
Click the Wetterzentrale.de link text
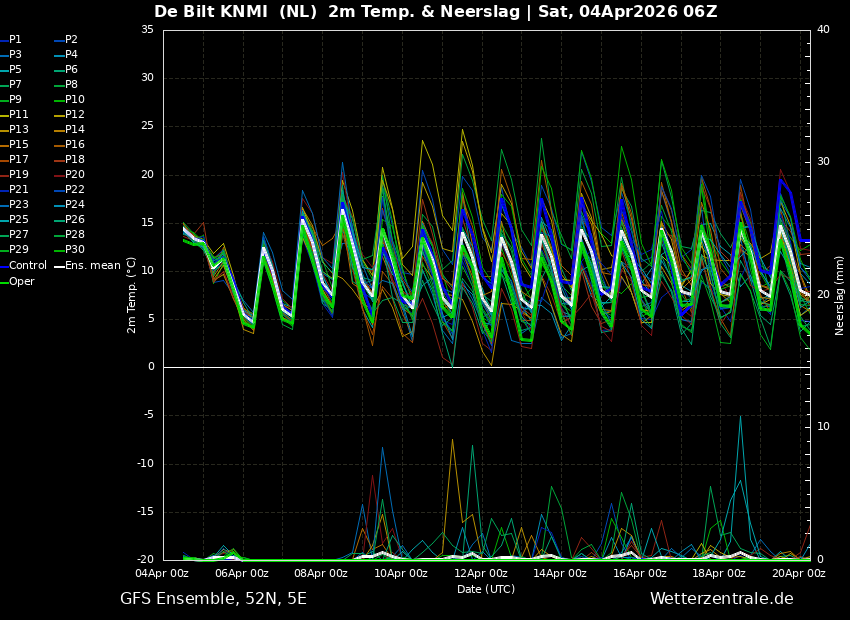pos(721,599)
